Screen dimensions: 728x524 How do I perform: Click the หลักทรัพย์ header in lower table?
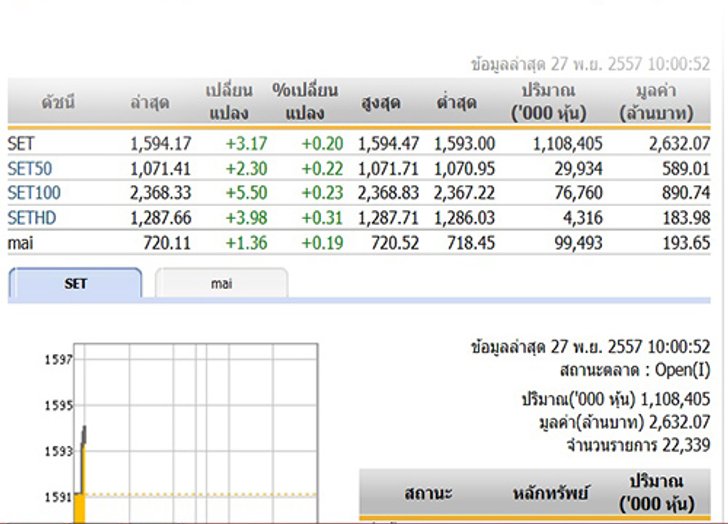pyautogui.click(x=551, y=493)
